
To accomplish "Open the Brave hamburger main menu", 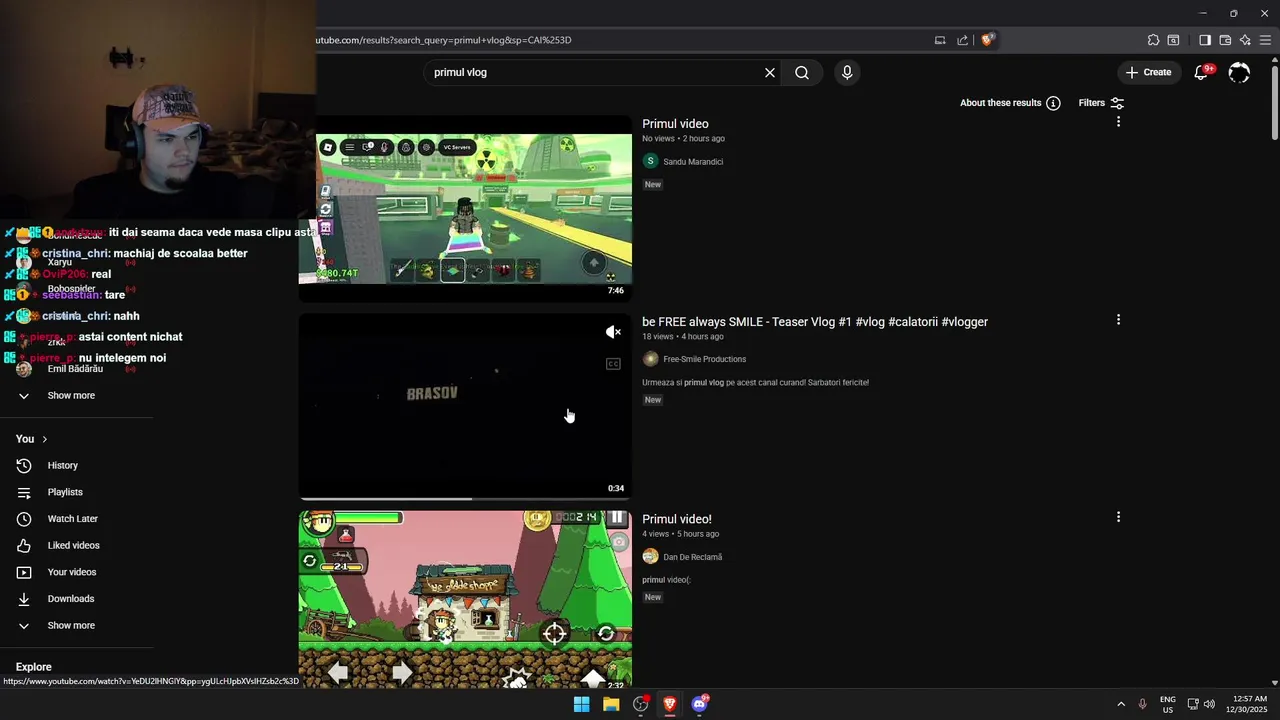I will tap(1265, 40).
